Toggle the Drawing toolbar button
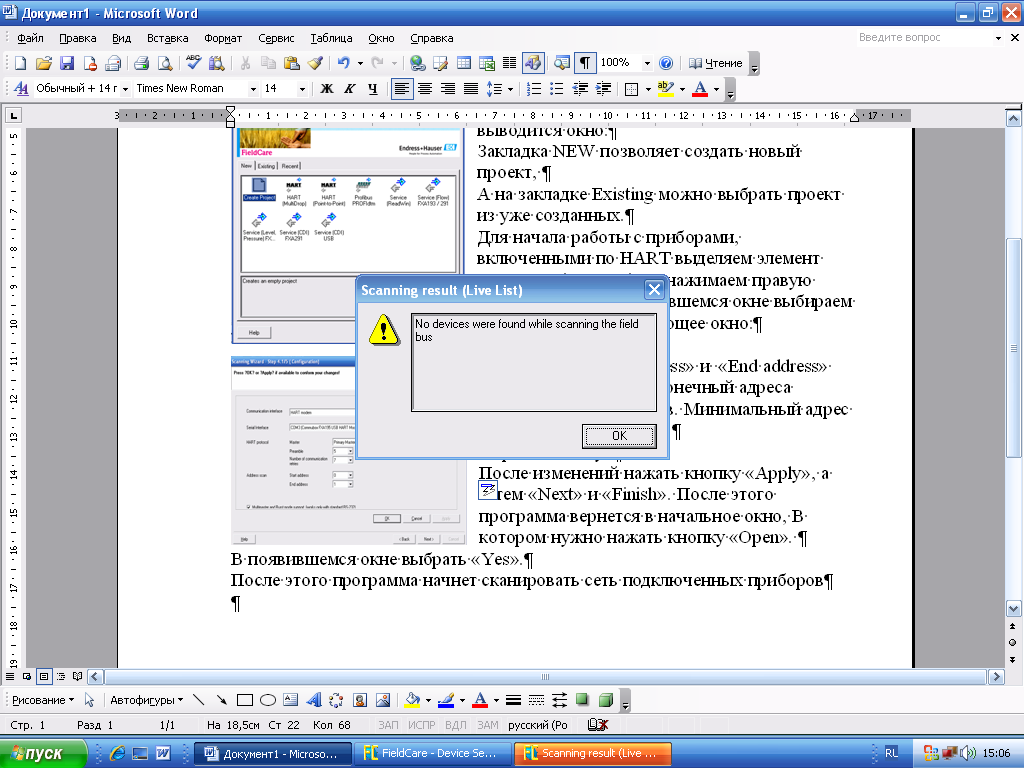 [x=533, y=63]
